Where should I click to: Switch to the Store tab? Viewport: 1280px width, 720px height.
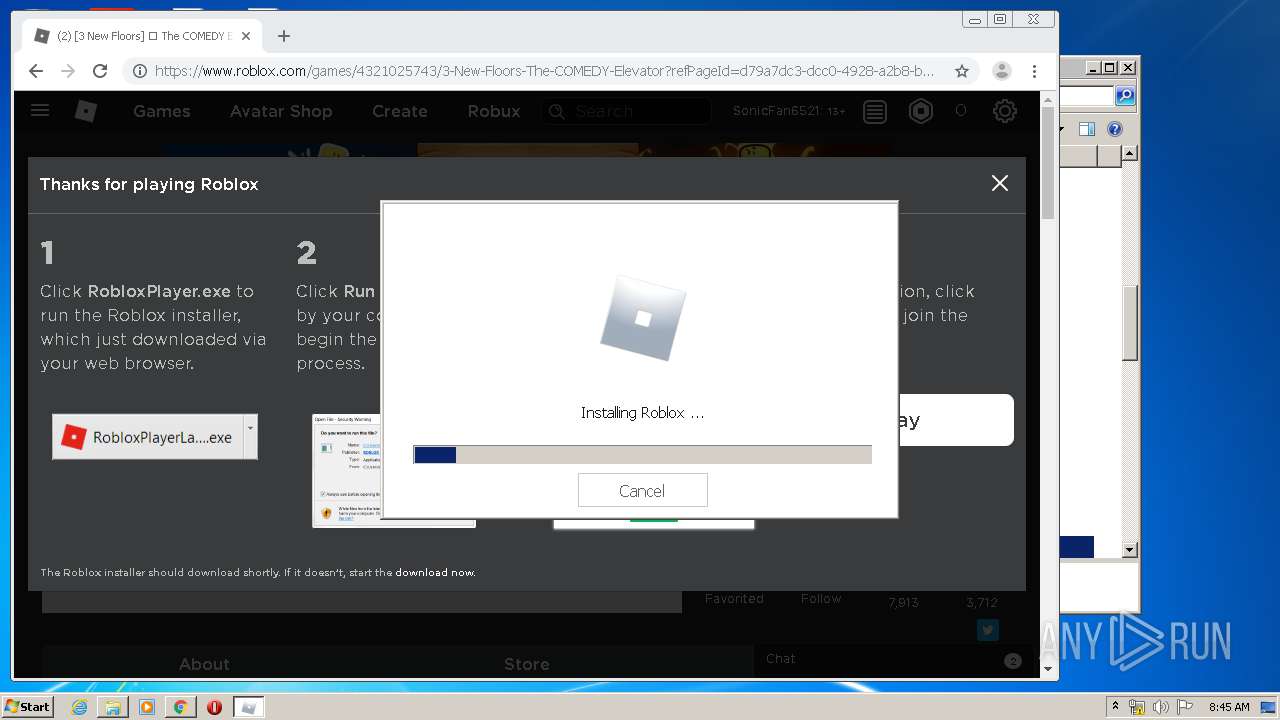pos(526,664)
